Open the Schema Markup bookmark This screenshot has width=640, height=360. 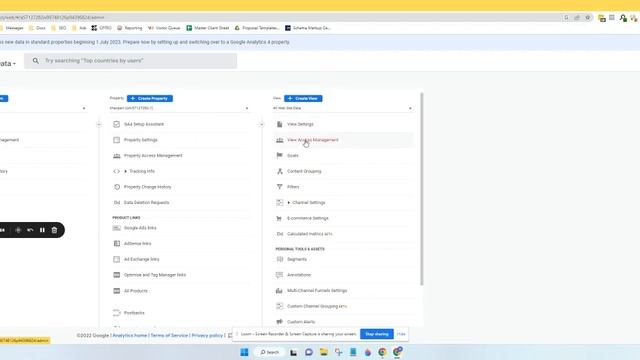308,28
